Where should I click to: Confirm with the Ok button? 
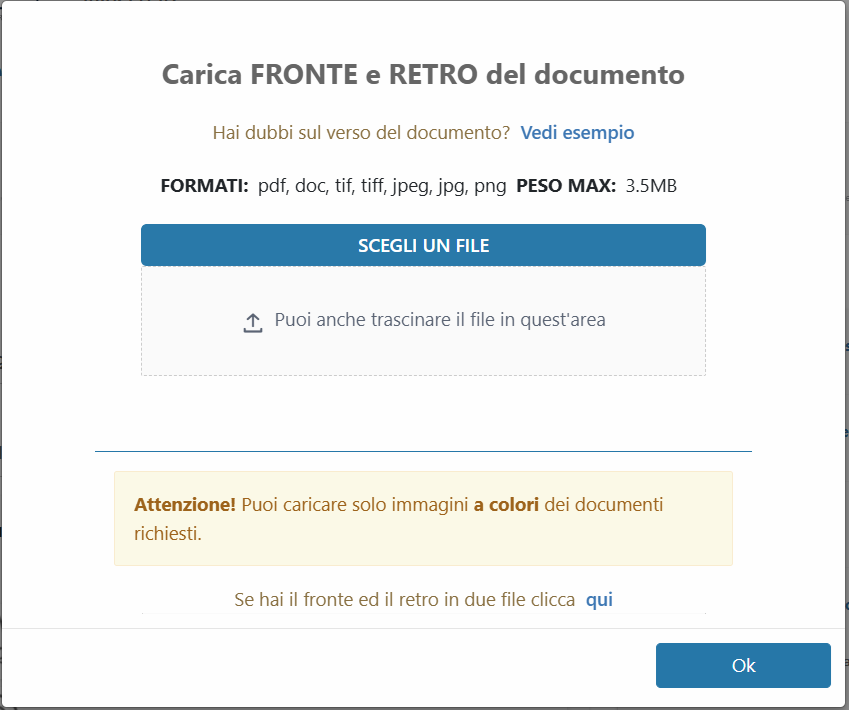(743, 665)
